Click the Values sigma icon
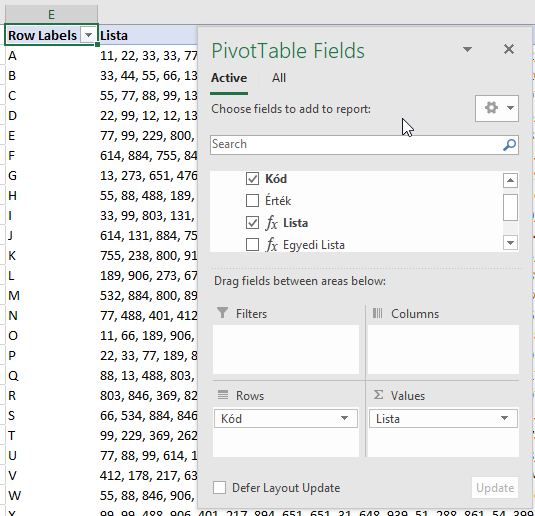This screenshot has height=516, width=535. (x=378, y=395)
